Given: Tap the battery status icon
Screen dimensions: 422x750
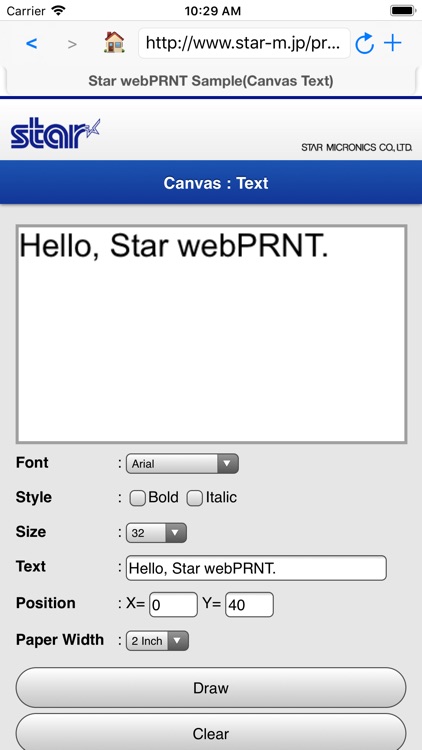Looking at the screenshot, I should (x=403, y=11).
